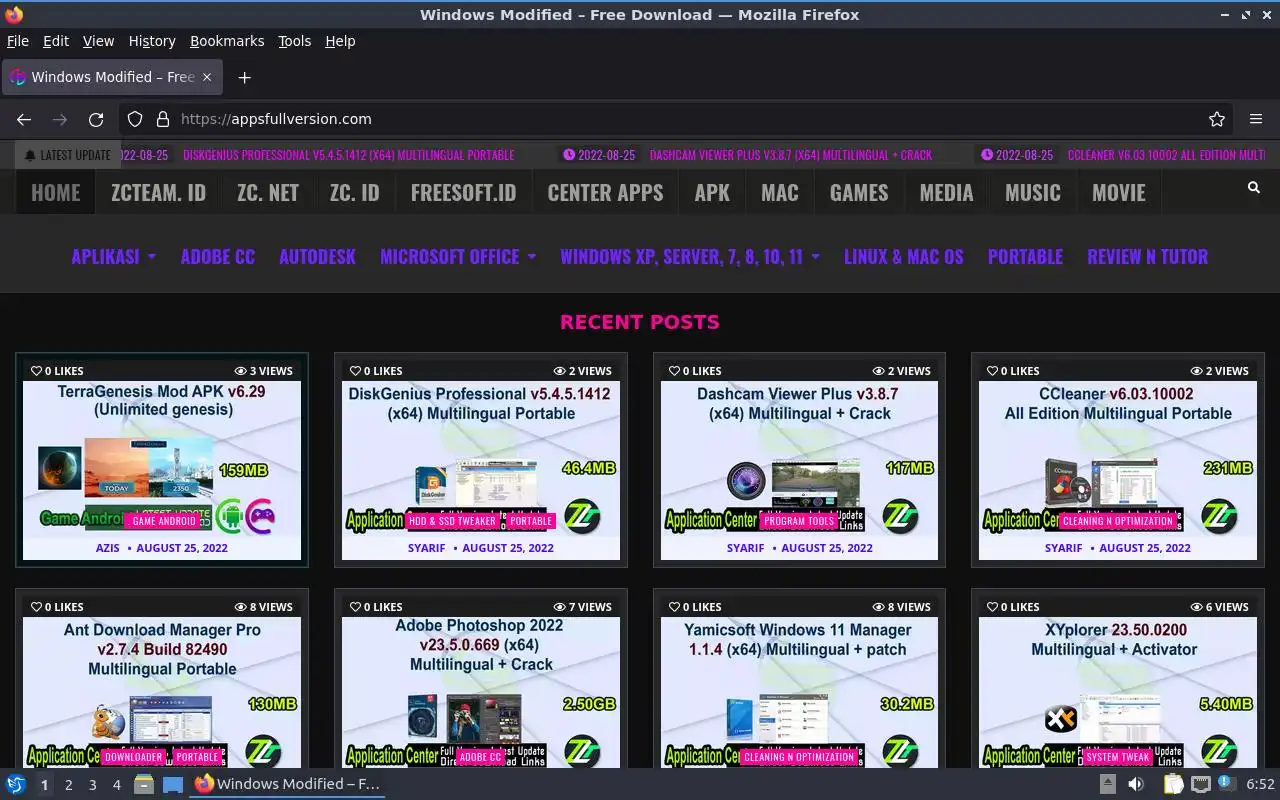This screenshot has height=800, width=1280.
Task: Open the LINUX & MAC OS link
Action: tap(904, 257)
